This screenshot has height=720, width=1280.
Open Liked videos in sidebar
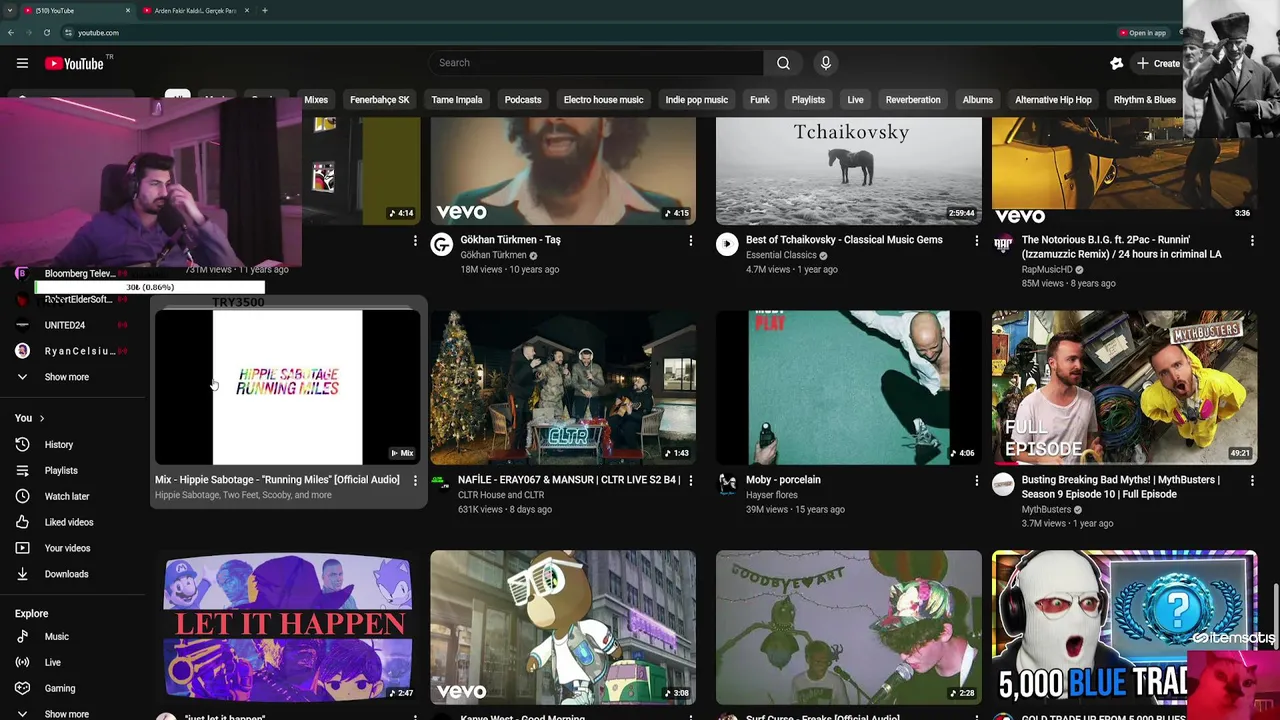tap(68, 522)
